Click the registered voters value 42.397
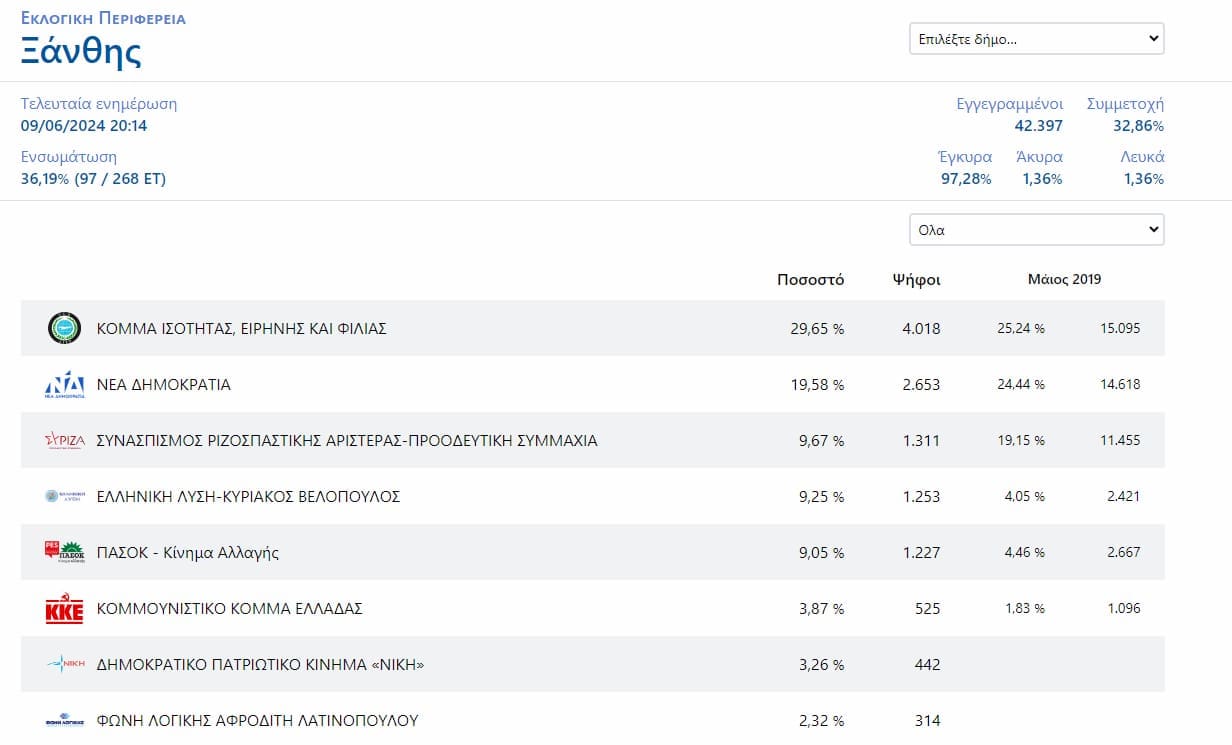 [x=1039, y=125]
